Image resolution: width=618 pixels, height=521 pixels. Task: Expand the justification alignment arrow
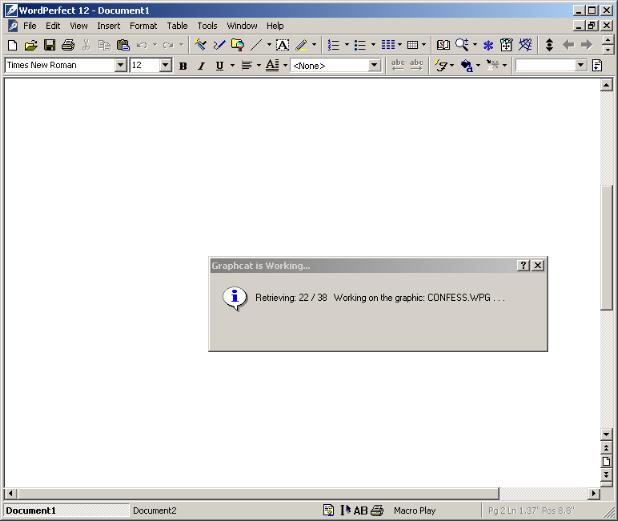pos(259,65)
